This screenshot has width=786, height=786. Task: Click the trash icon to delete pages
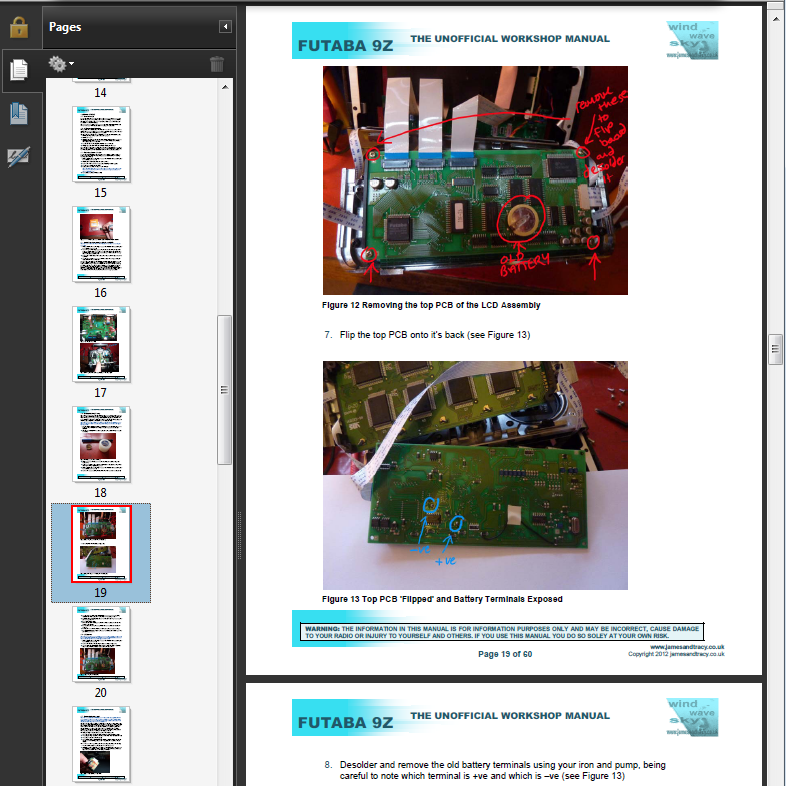coord(217,65)
